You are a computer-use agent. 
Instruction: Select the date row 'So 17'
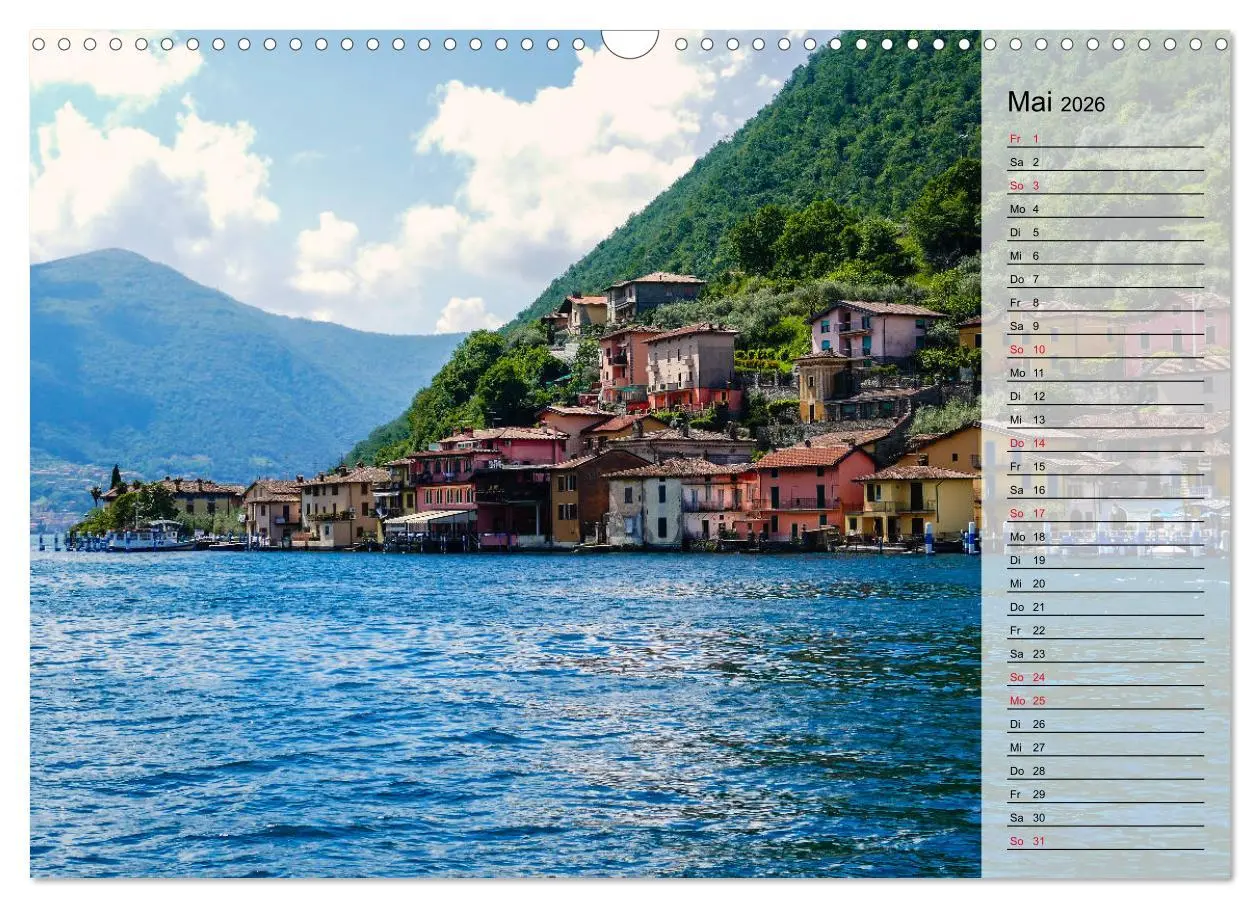pos(1105,513)
